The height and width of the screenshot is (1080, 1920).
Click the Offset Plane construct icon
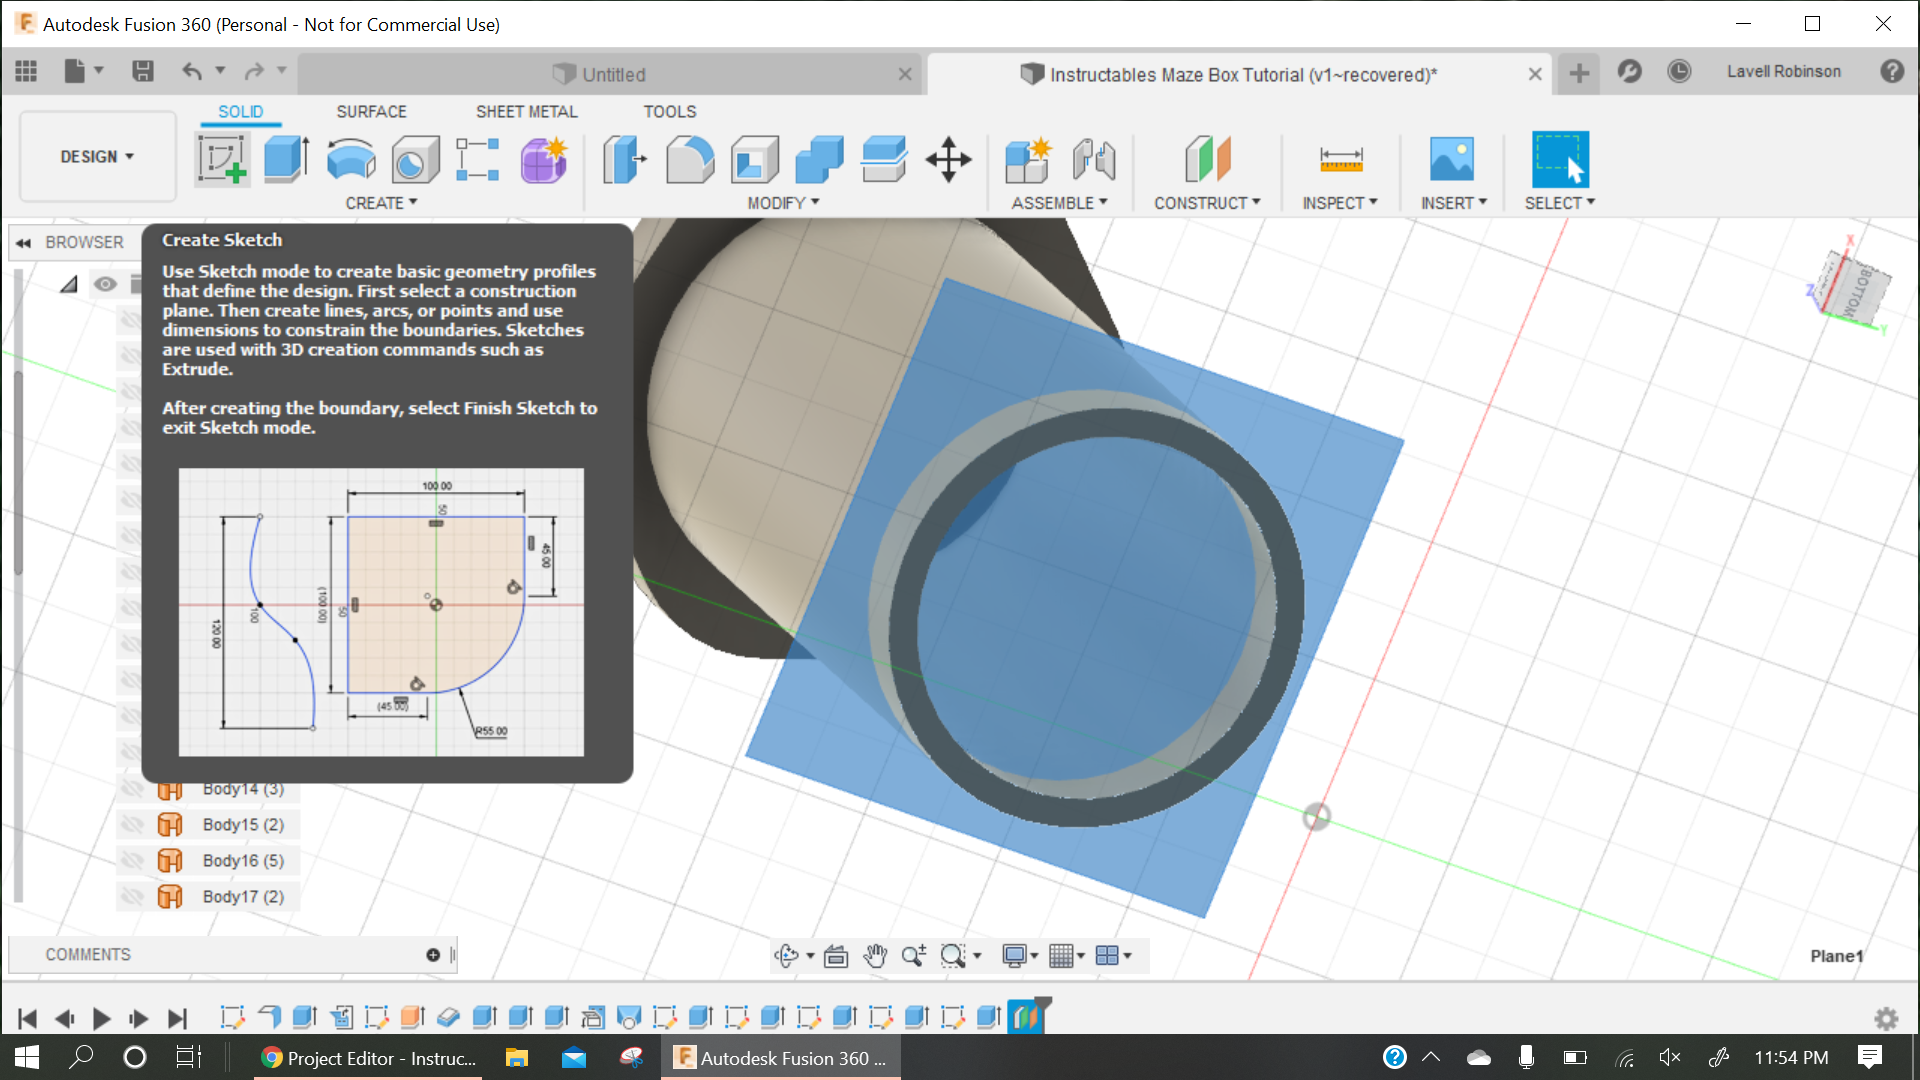[1207, 160]
